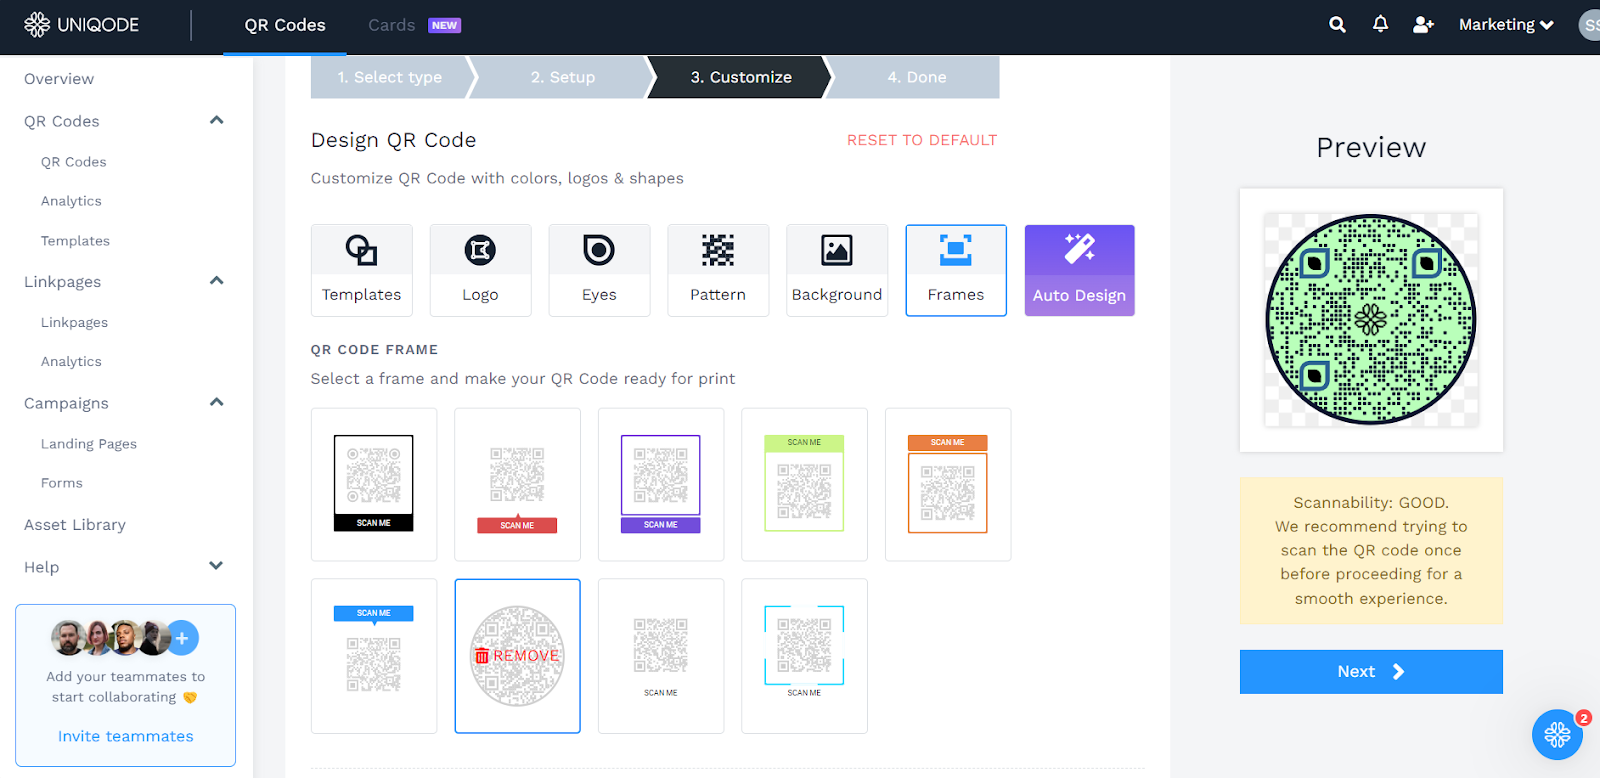The height and width of the screenshot is (778, 1600).
Task: Go to step 1 Select type
Action: coord(390,77)
